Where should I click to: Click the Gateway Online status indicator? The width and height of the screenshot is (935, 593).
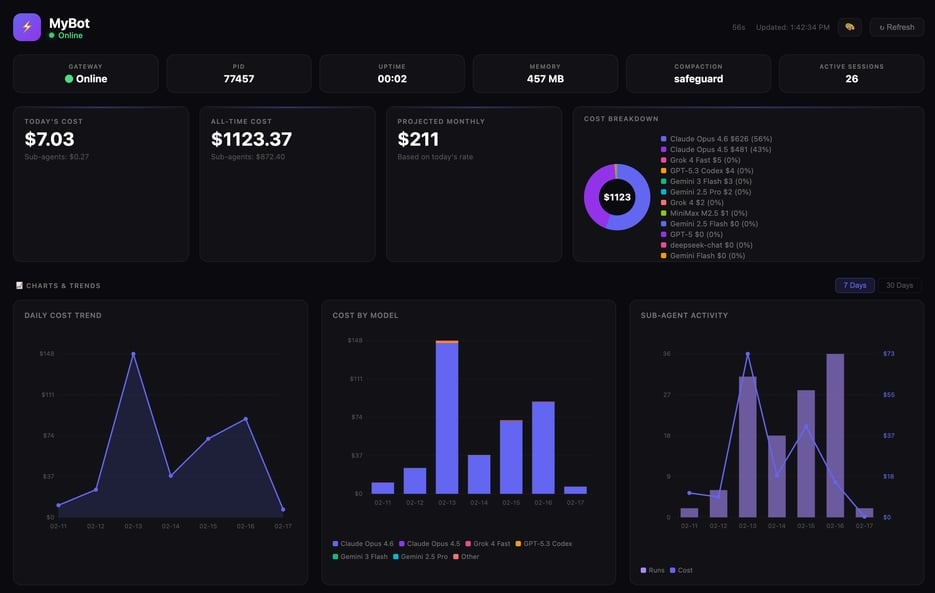tap(69, 79)
